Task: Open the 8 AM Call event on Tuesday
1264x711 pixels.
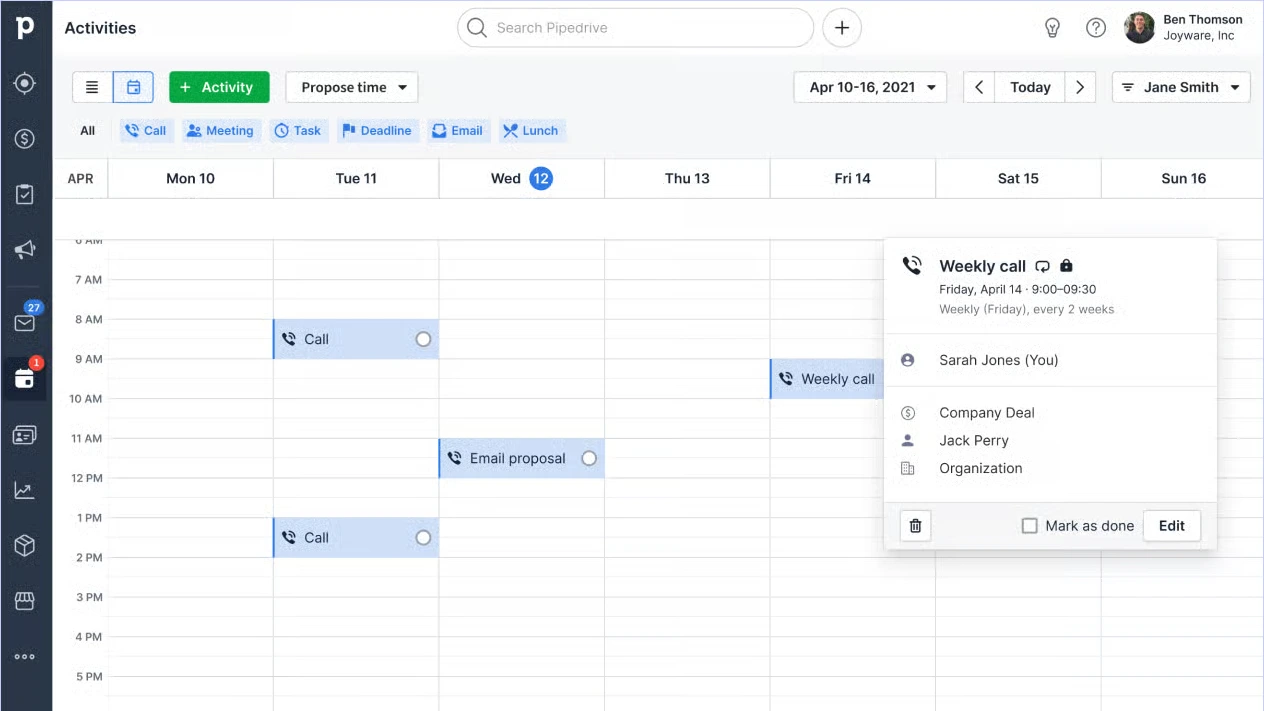Action: point(355,339)
